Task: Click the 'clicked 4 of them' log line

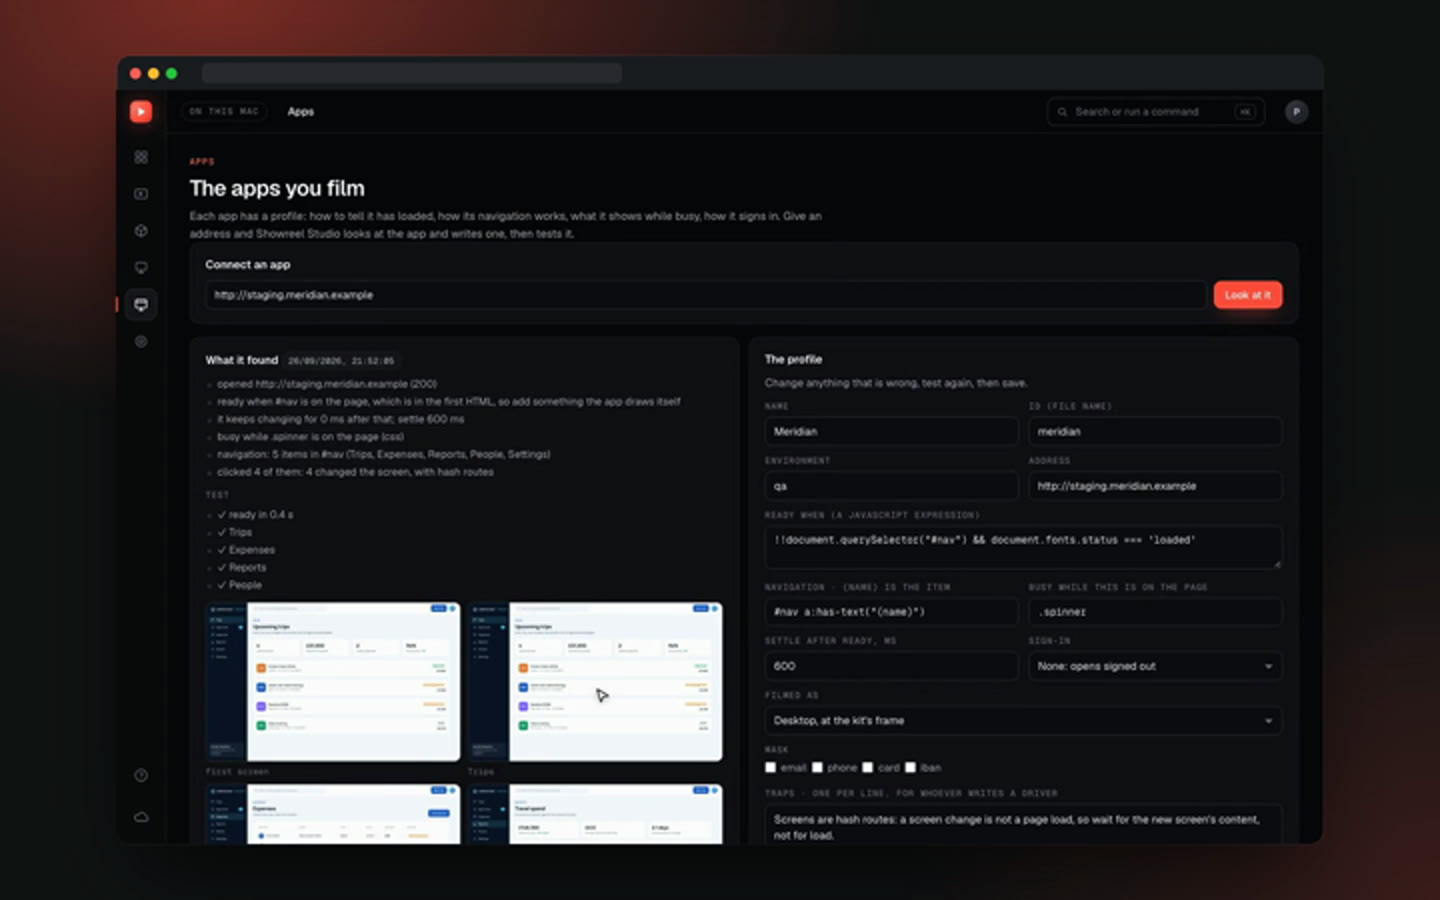Action: (355, 472)
